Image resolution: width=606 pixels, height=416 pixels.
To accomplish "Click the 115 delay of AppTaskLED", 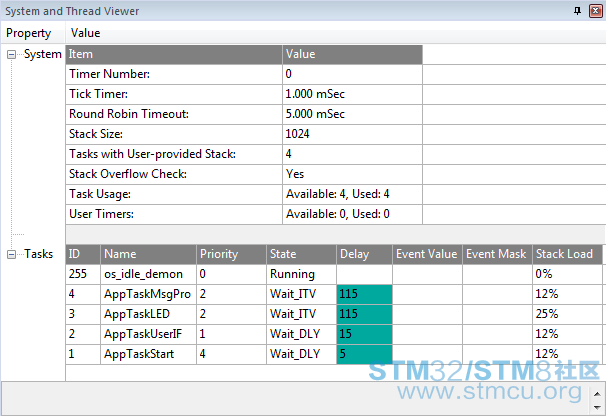I will click(x=364, y=314).
